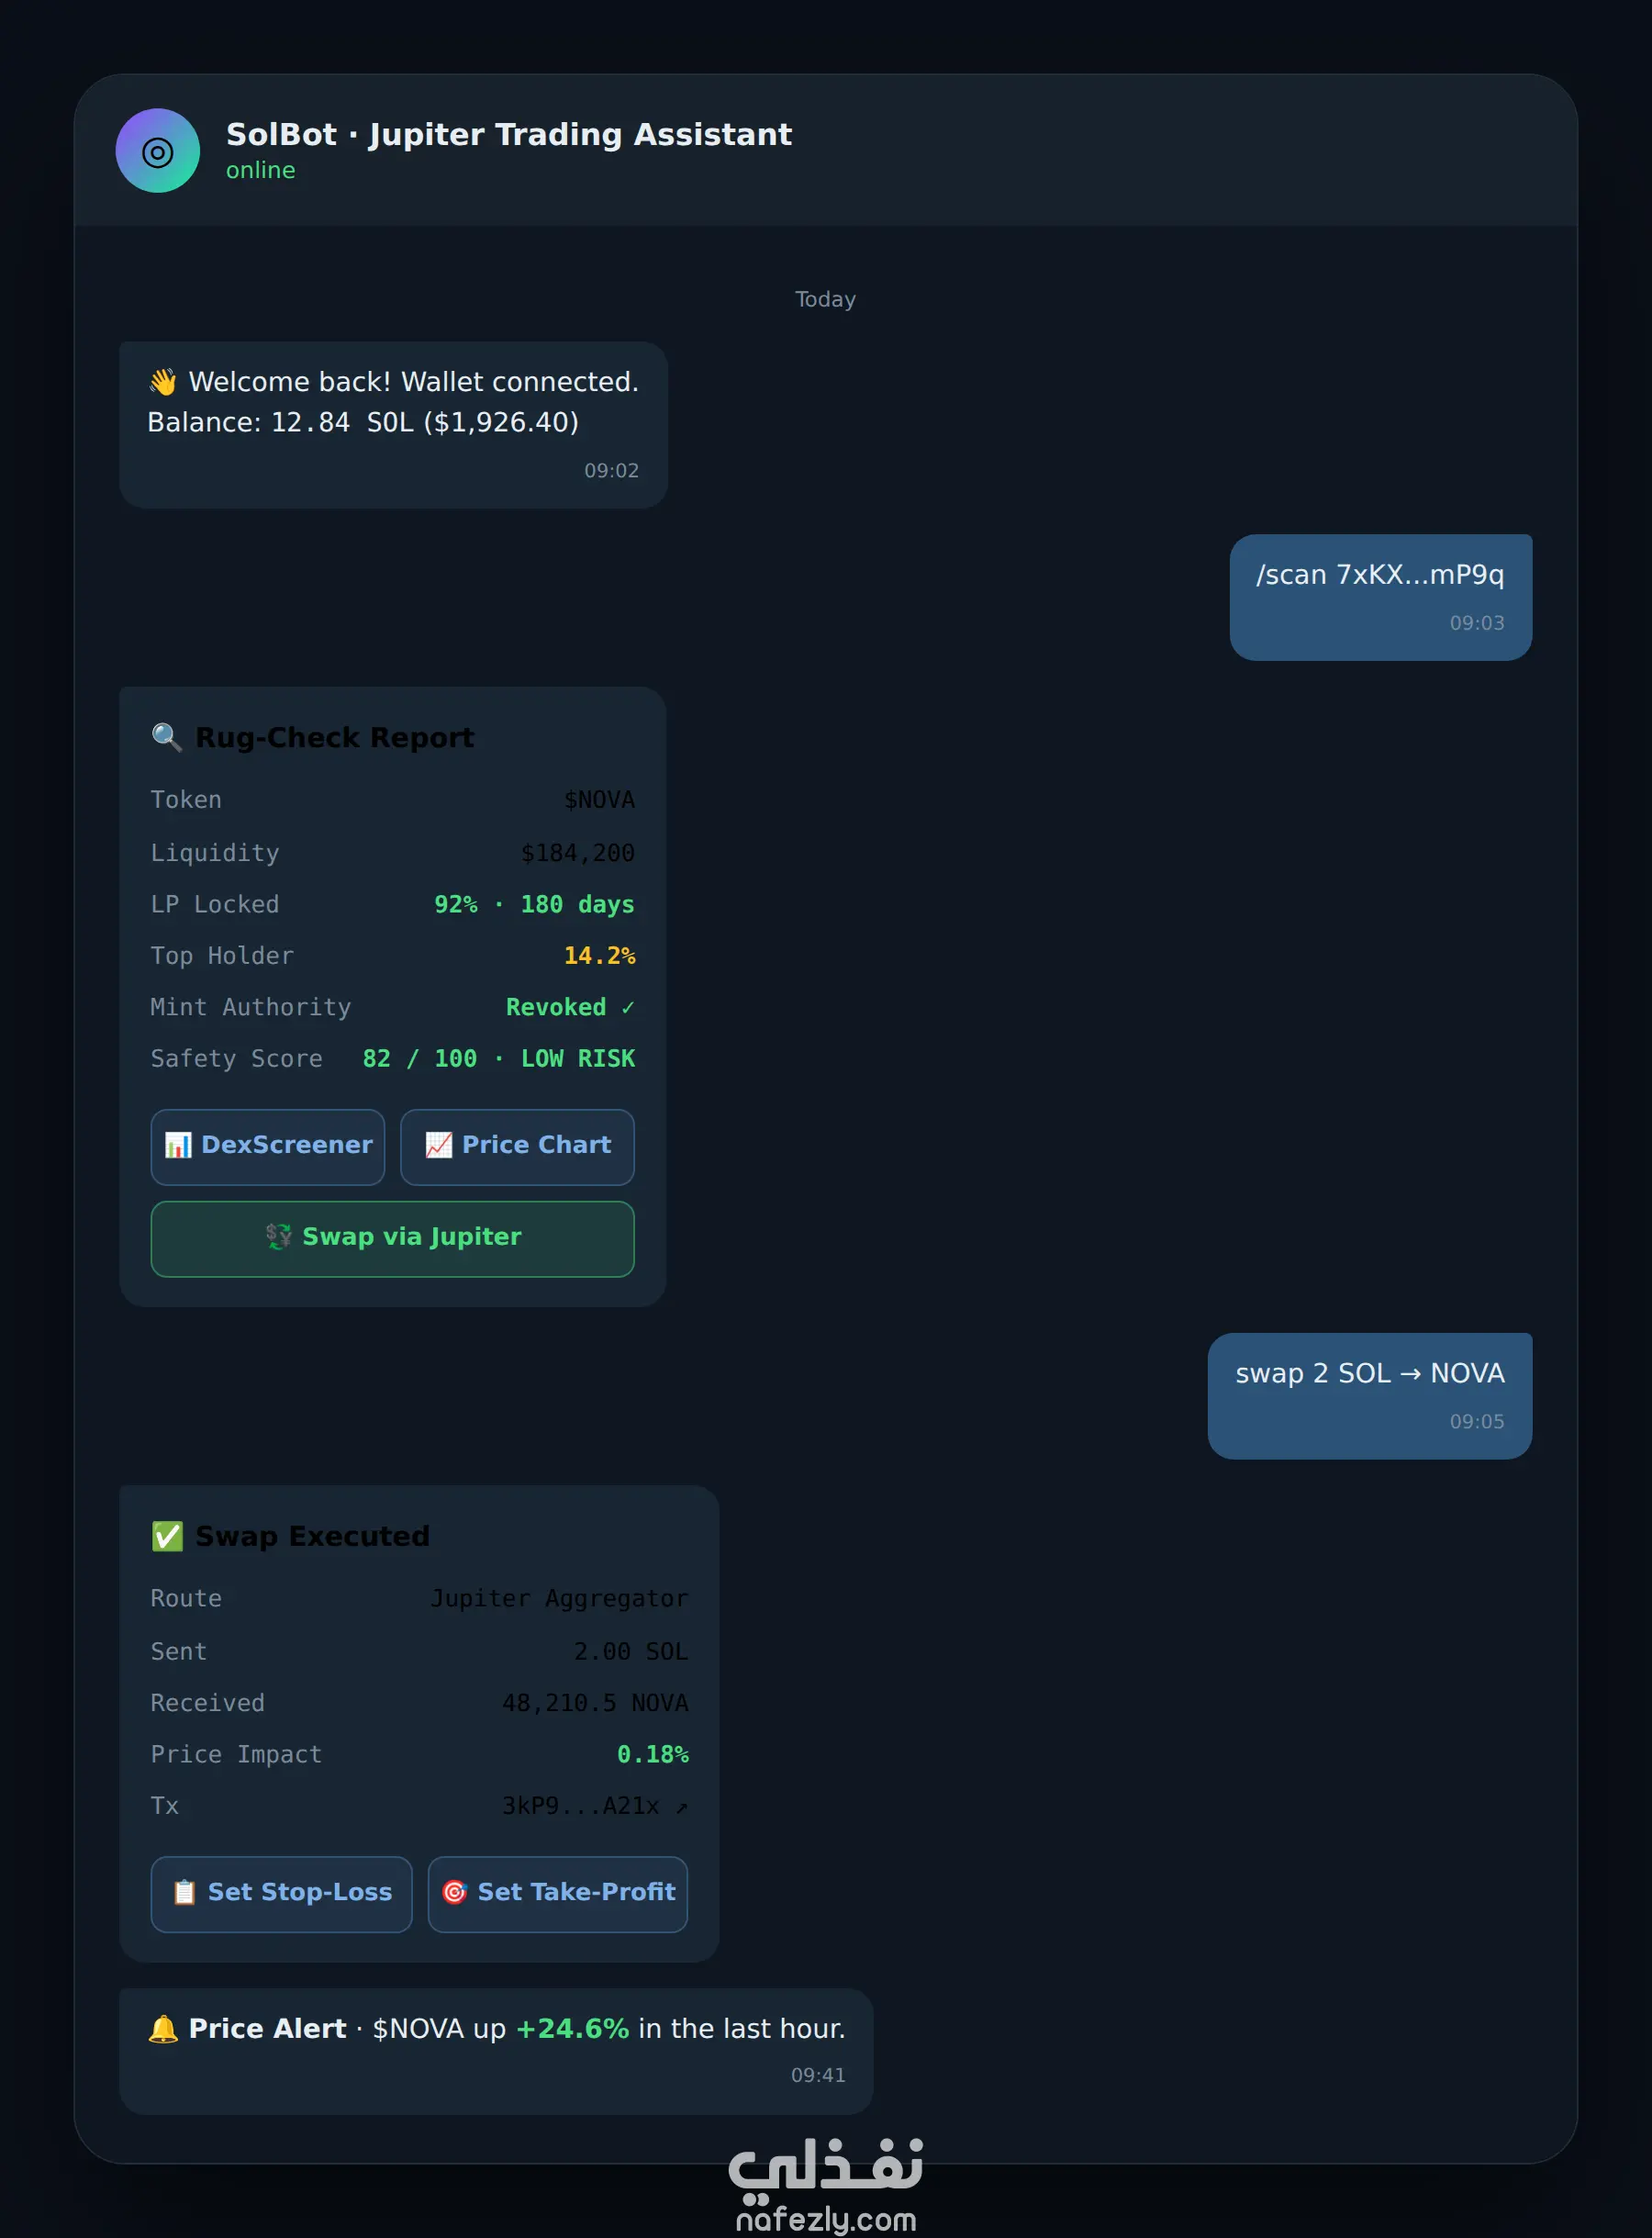Click the SolBot Jupiter Trading Assistant title
1652x2238 pixels.
pyautogui.click(x=509, y=134)
